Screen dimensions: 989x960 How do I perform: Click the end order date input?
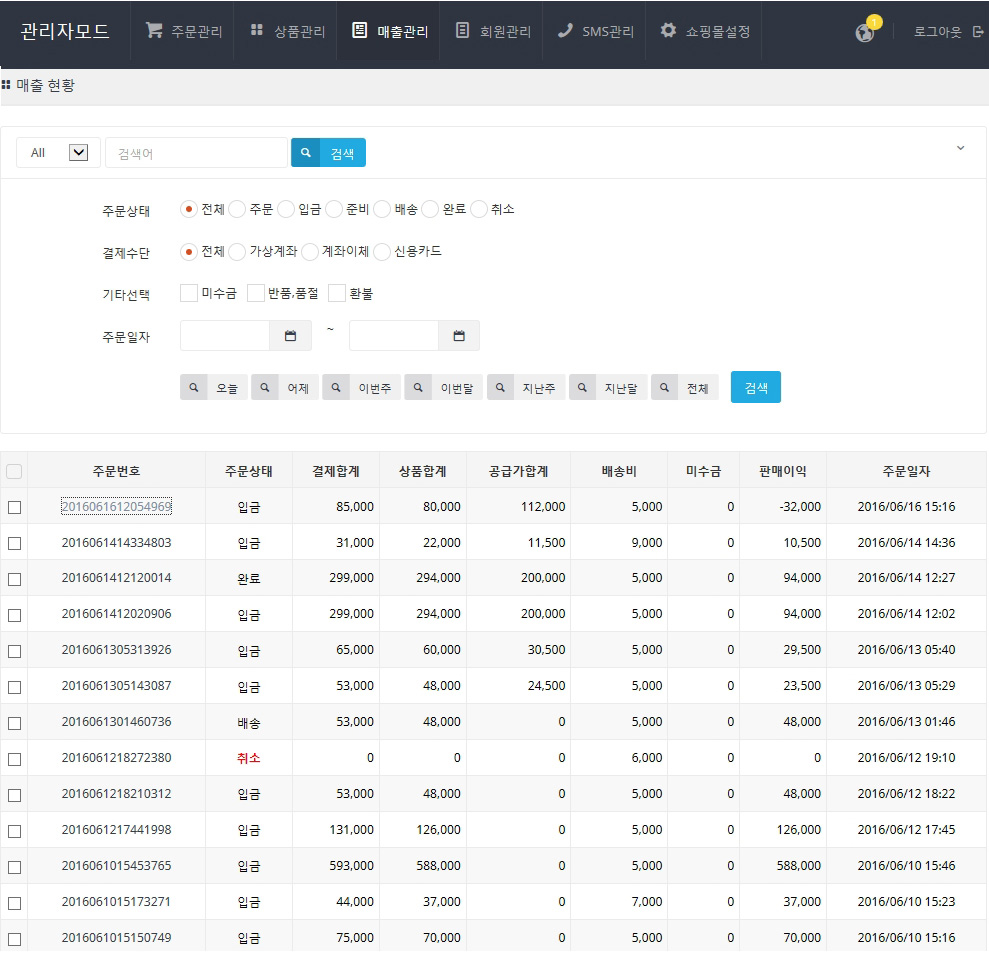click(x=394, y=336)
